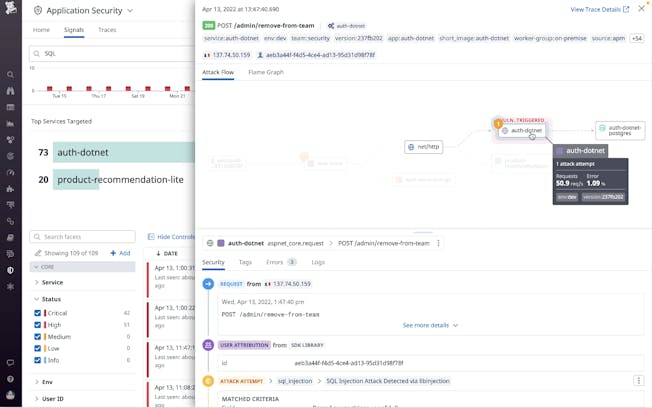Click the flag icon beside 137.74.50.159 in the header
Image resolution: width=652 pixels, height=408 pixels.
(207, 55)
